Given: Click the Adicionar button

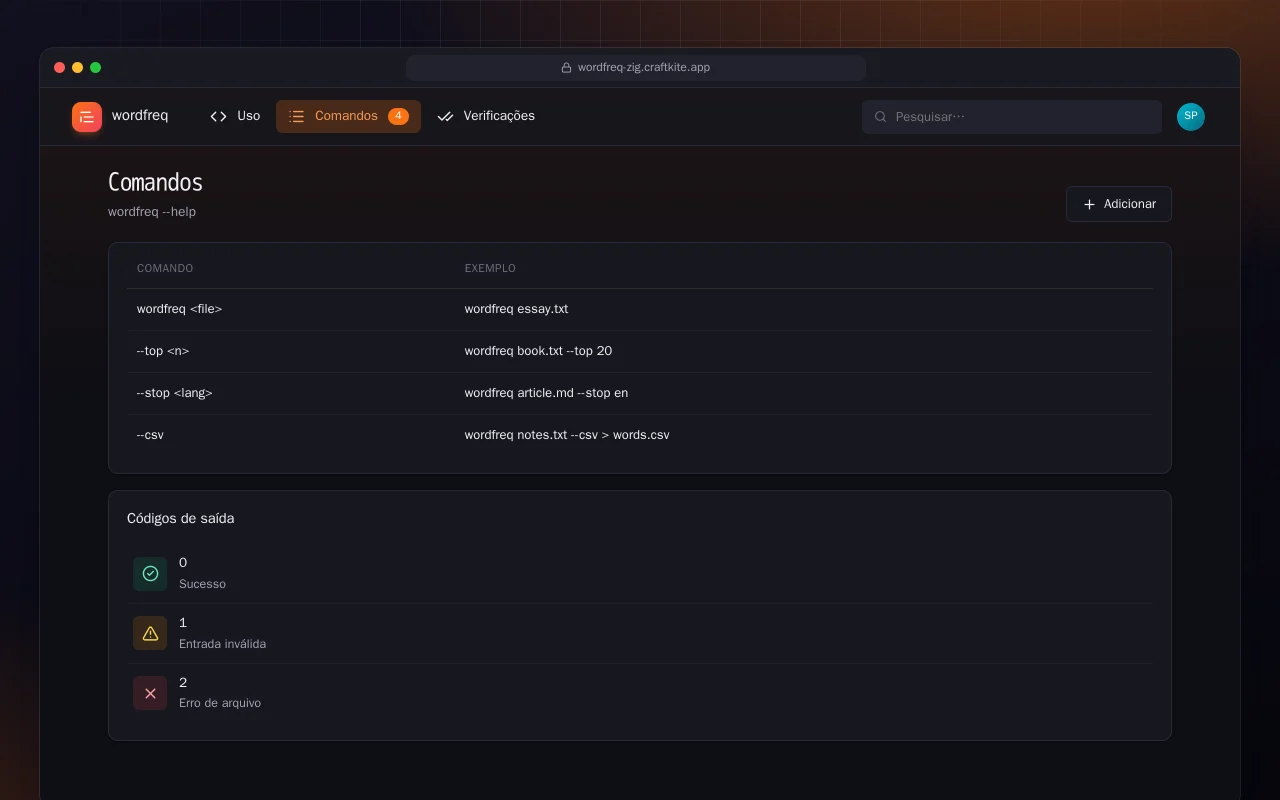Looking at the screenshot, I should click(x=1119, y=204).
